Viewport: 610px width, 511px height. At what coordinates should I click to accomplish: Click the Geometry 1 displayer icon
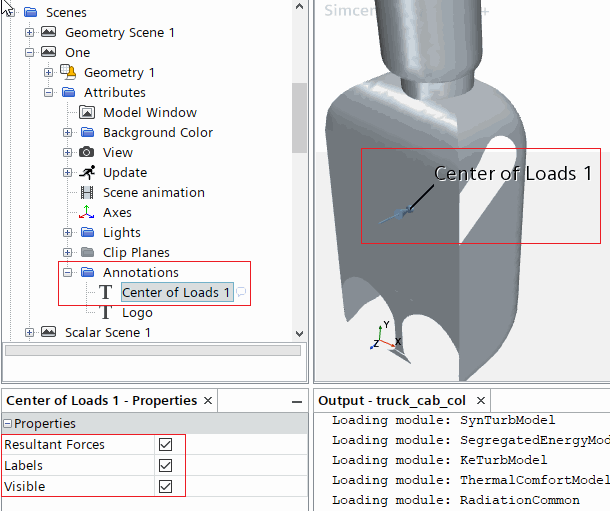click(x=68, y=72)
